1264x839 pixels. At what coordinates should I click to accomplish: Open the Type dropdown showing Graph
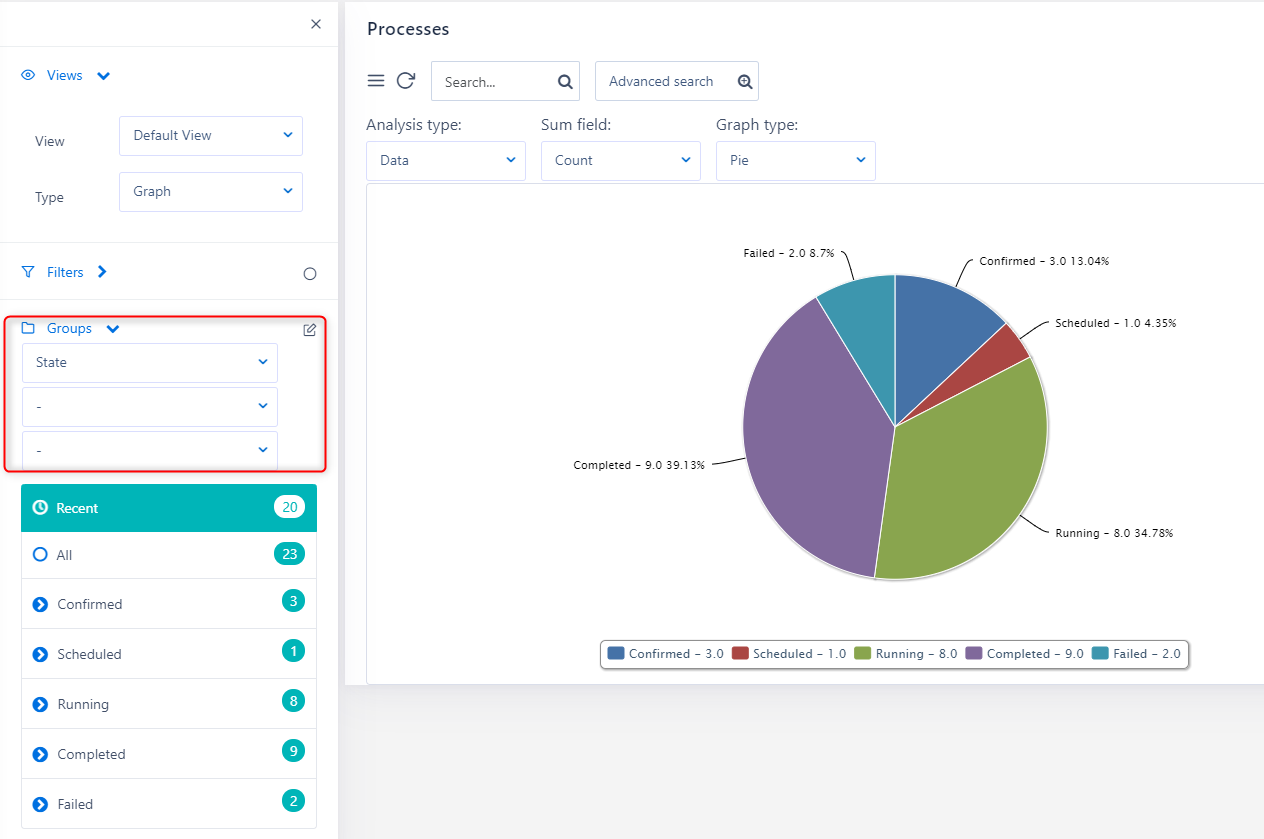211,191
